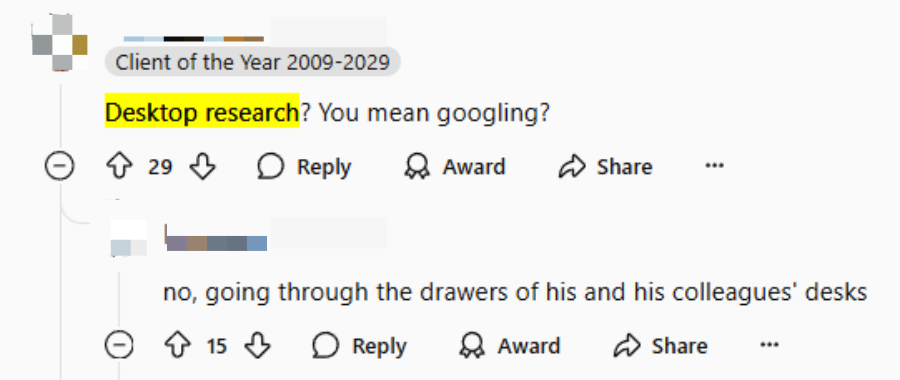This screenshot has height=380, width=900.
Task: Upvote the reply about colleagues' desks
Action: click(x=177, y=346)
